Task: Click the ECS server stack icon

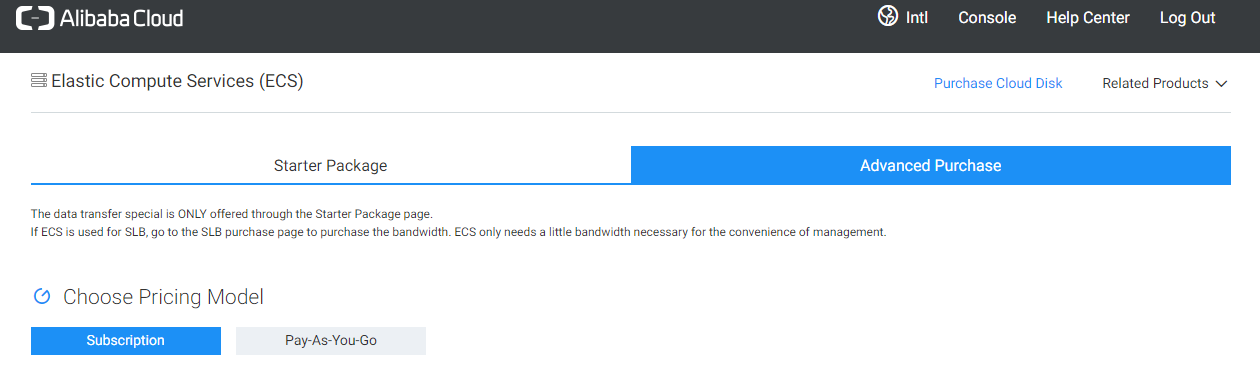Action: (39, 80)
